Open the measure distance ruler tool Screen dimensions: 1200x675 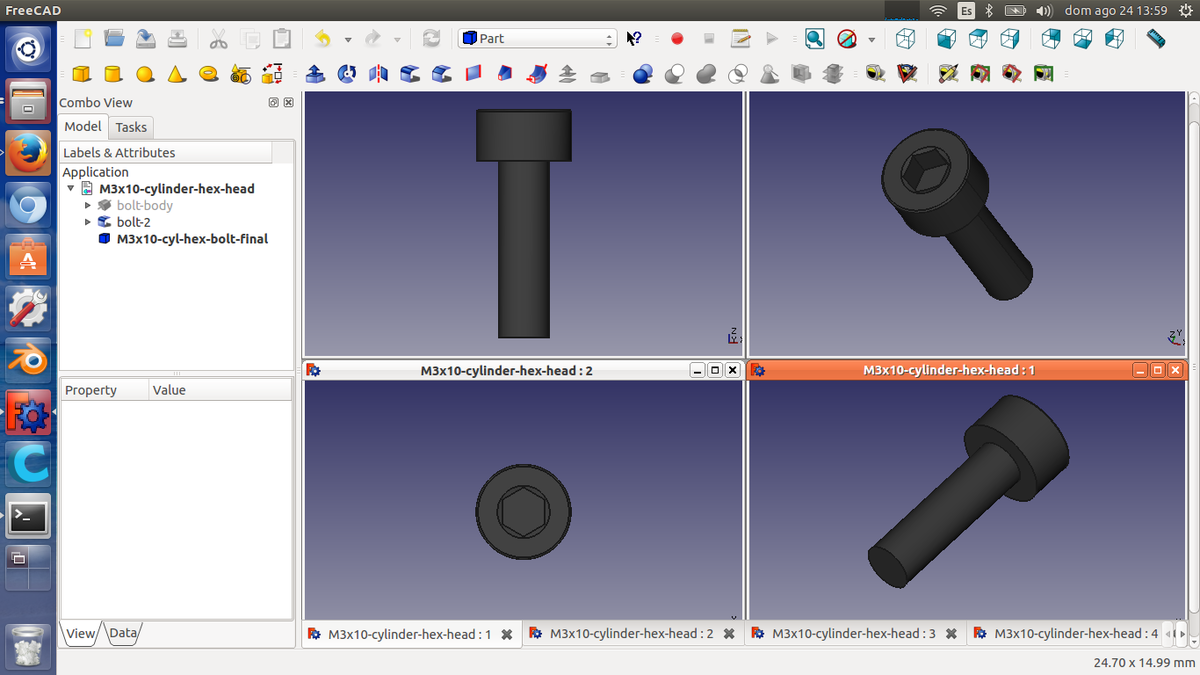tap(1156, 39)
